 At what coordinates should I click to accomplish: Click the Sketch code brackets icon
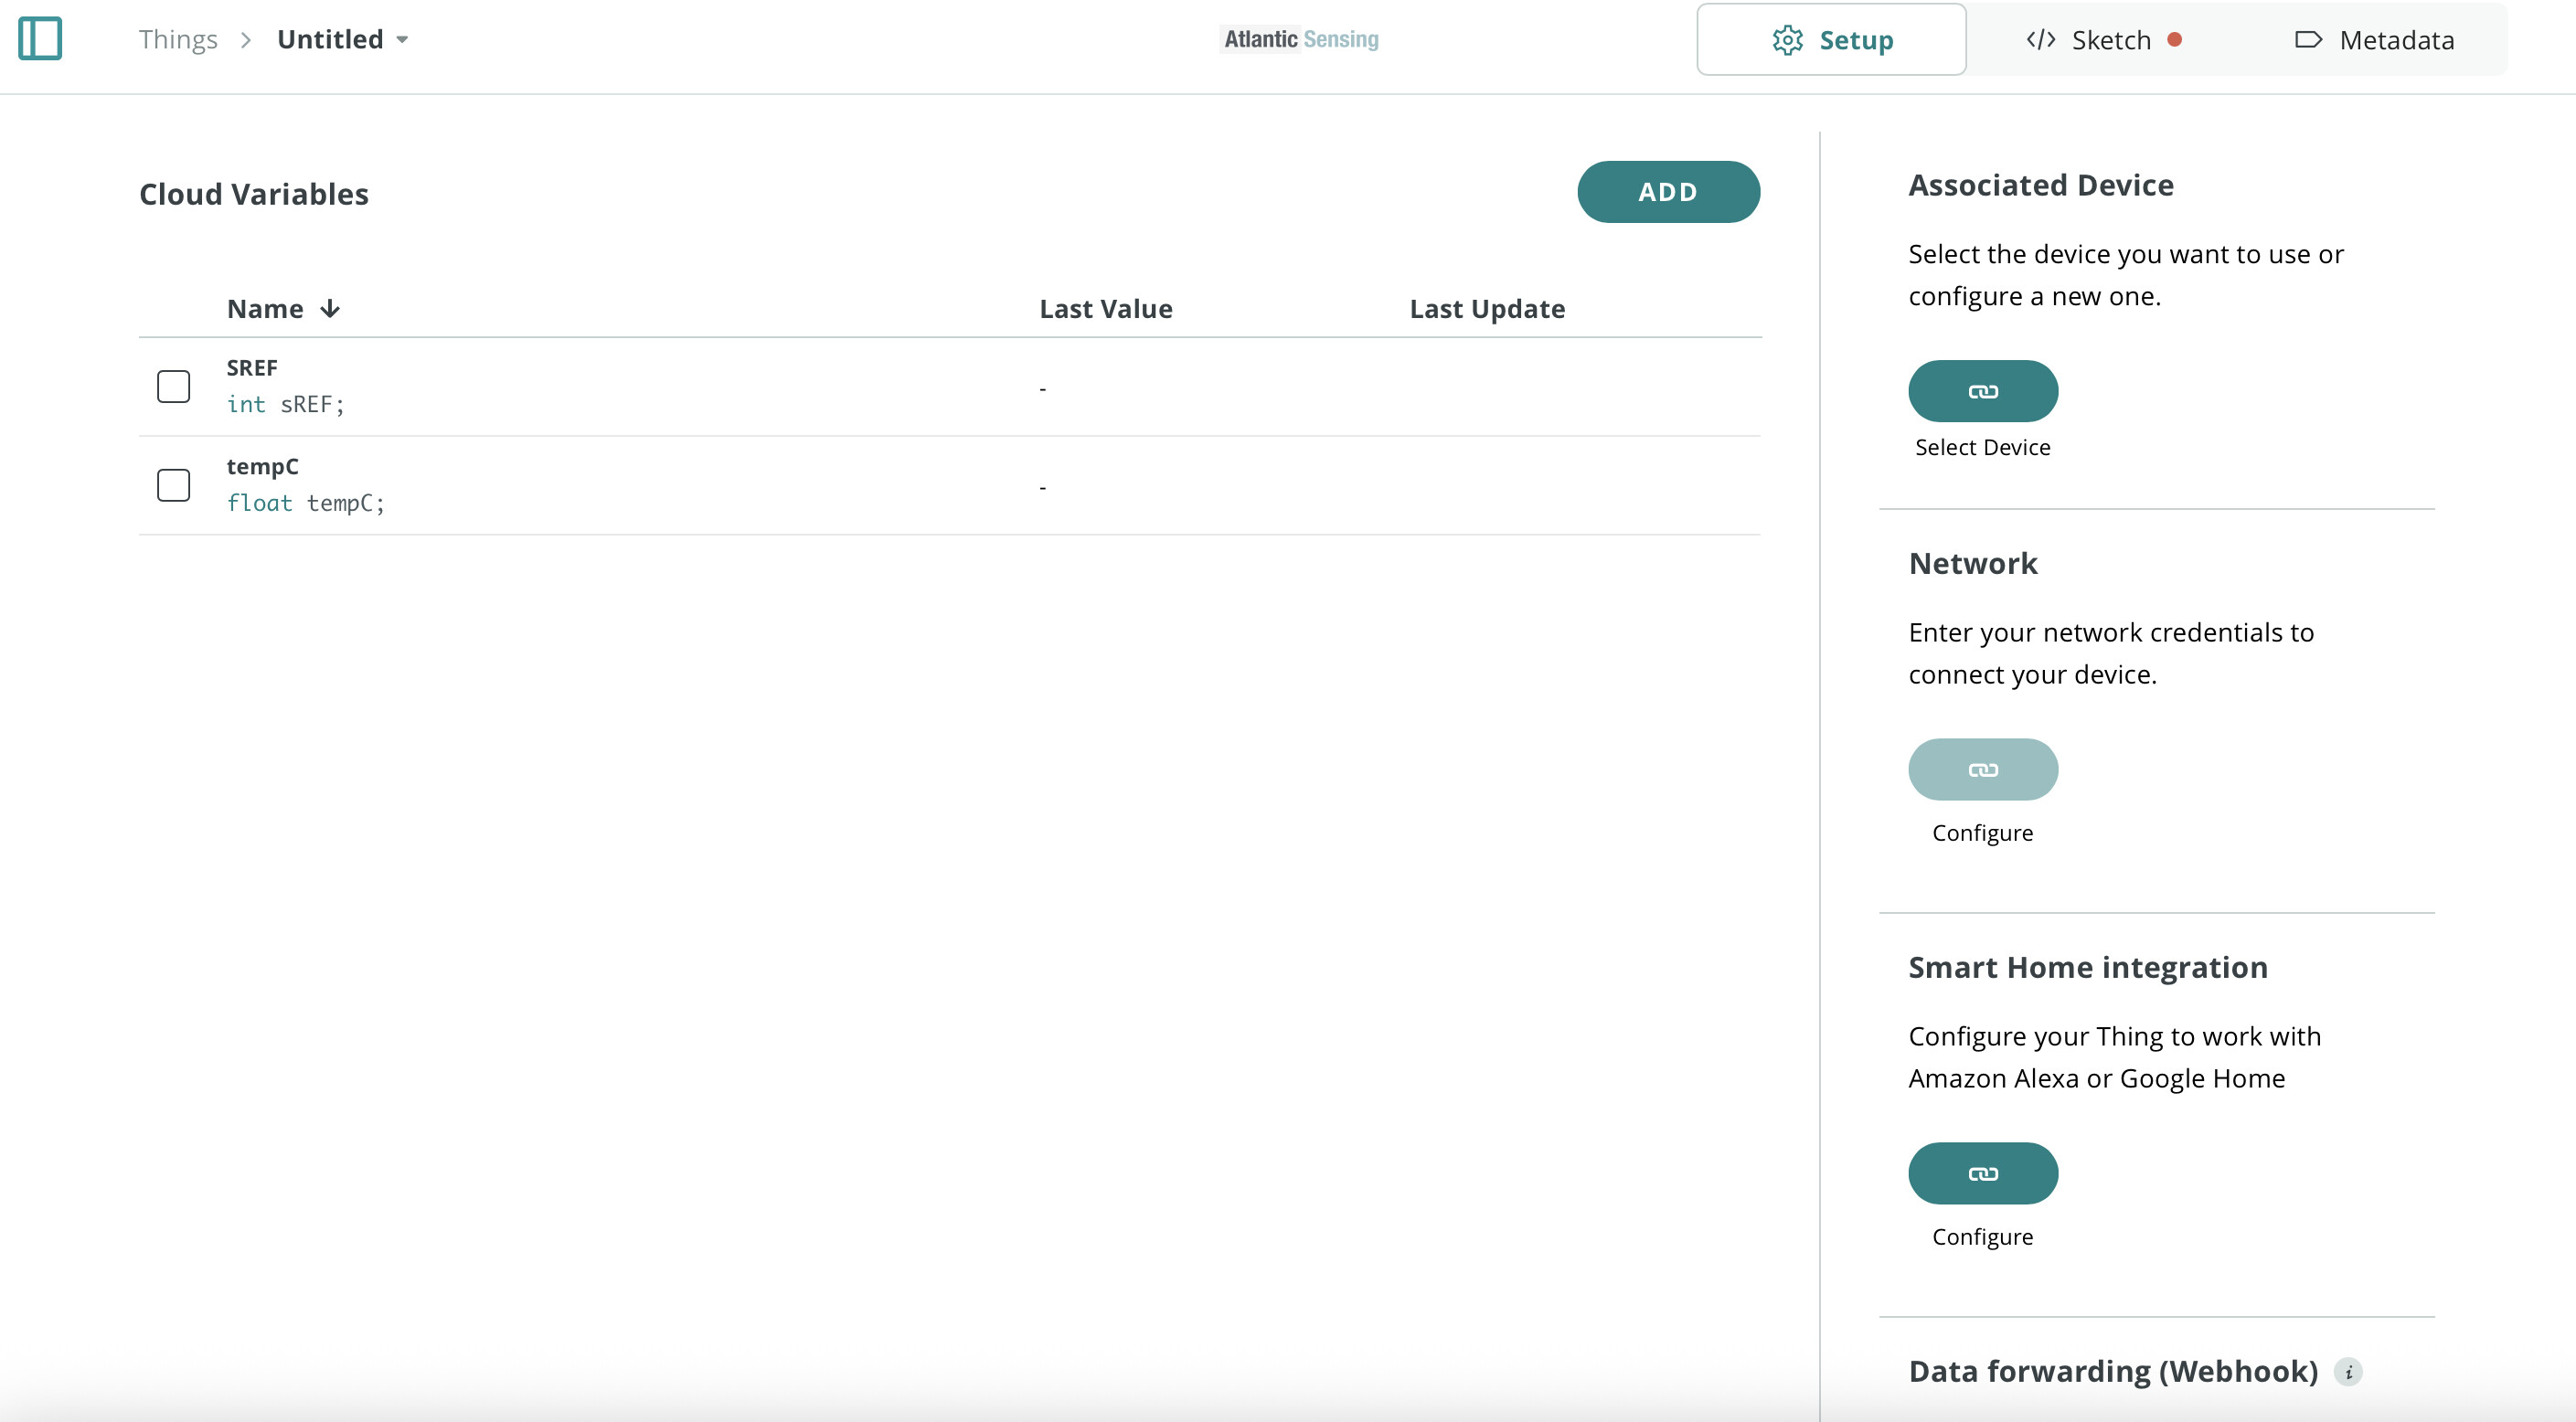coord(2040,40)
